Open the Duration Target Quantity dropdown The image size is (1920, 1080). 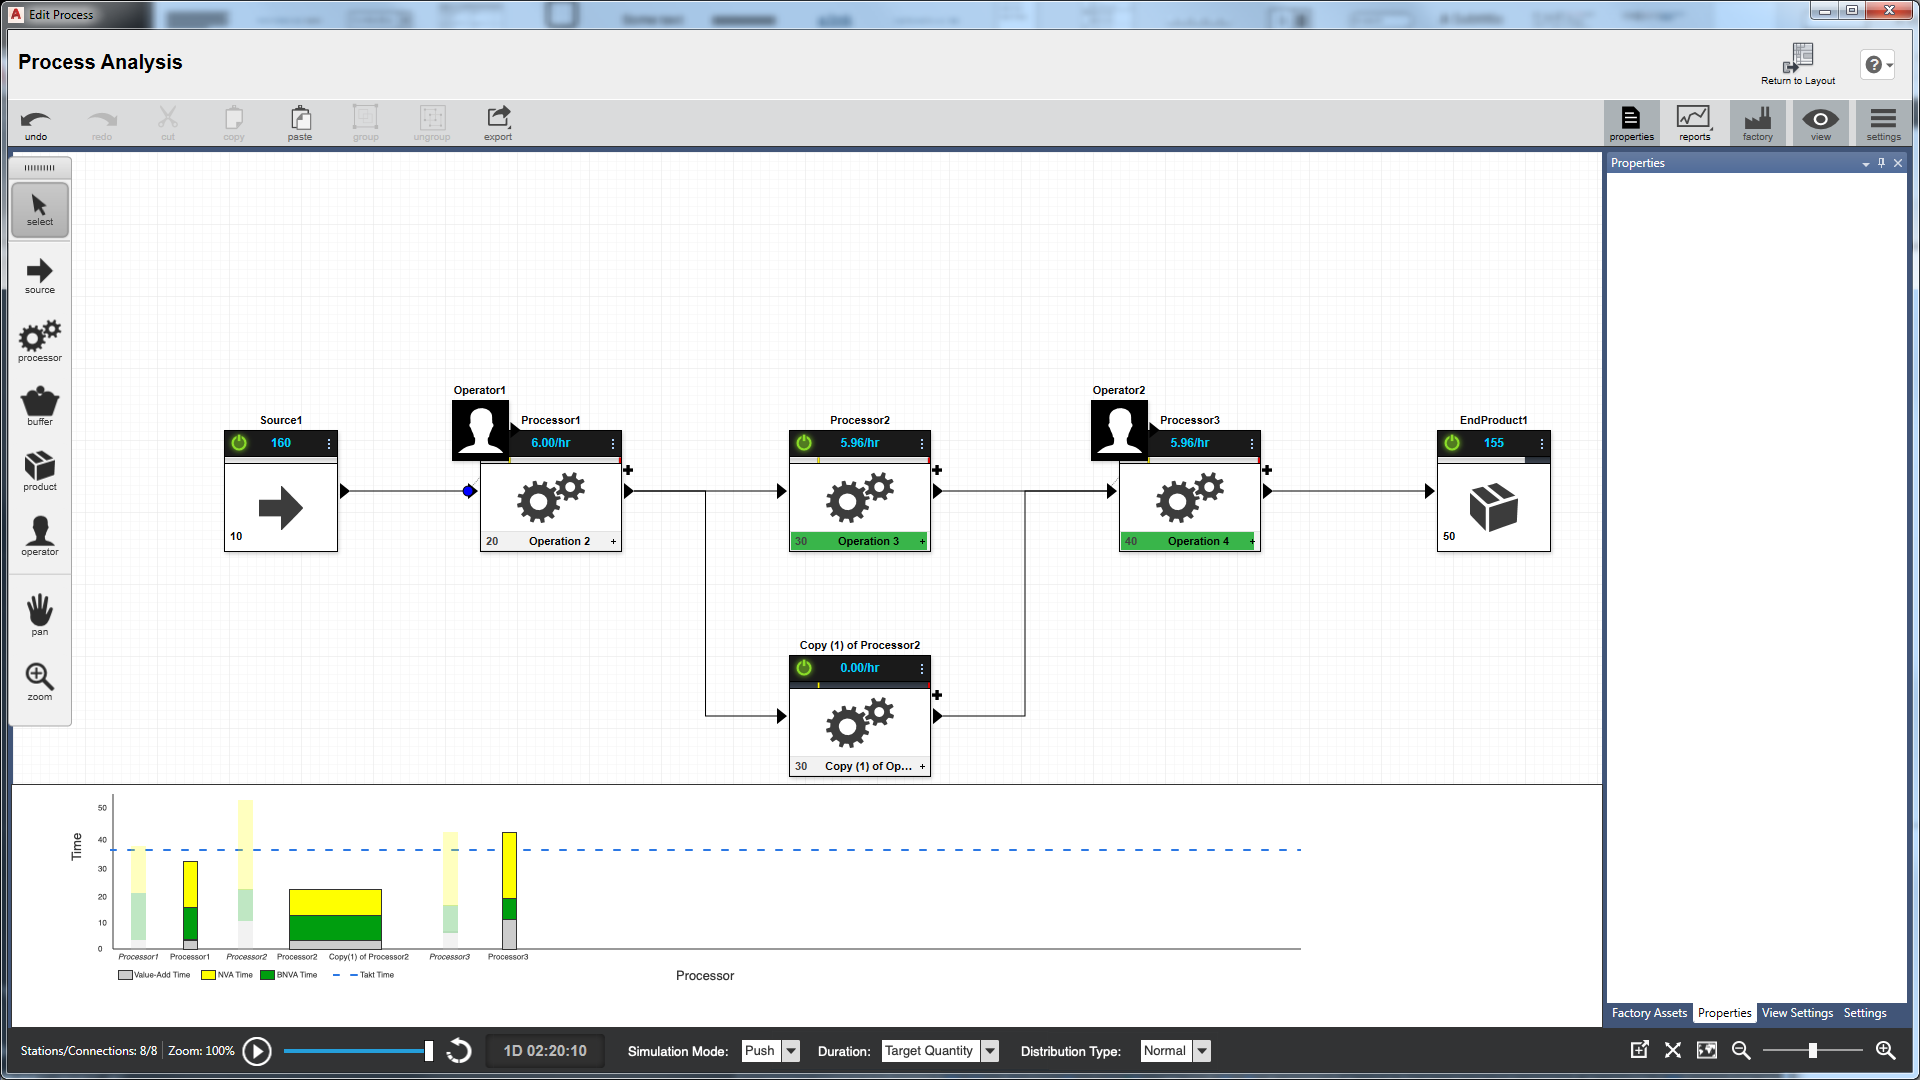pos(990,1051)
